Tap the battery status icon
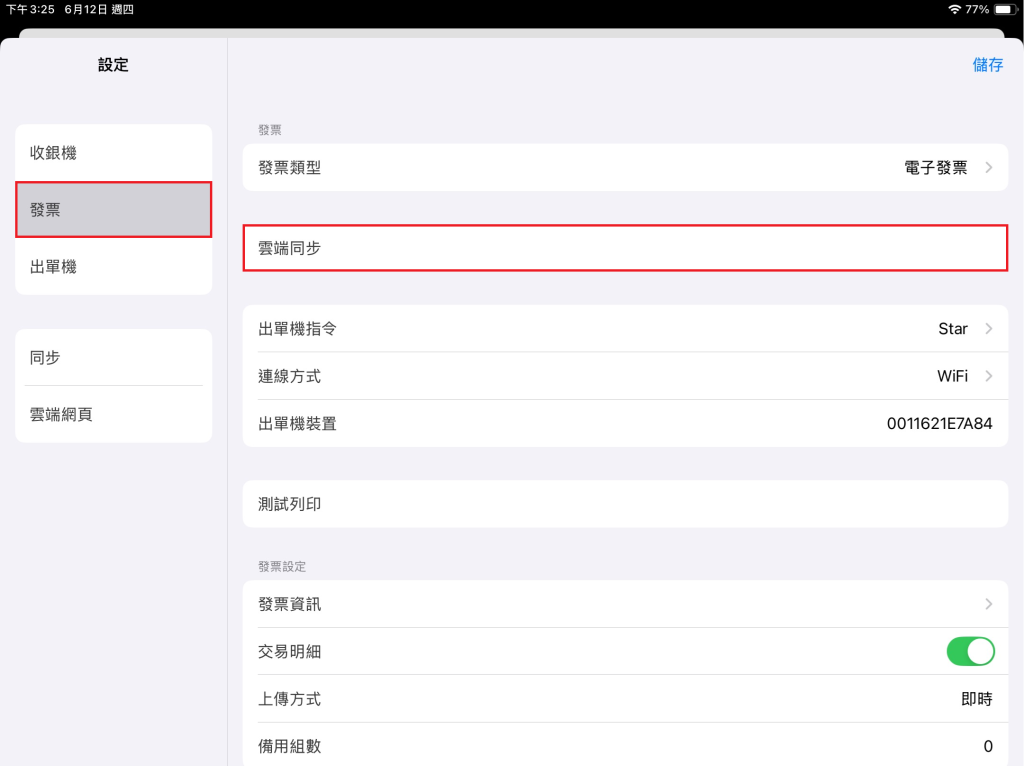Image resolution: width=1024 pixels, height=766 pixels. [x=1005, y=9]
